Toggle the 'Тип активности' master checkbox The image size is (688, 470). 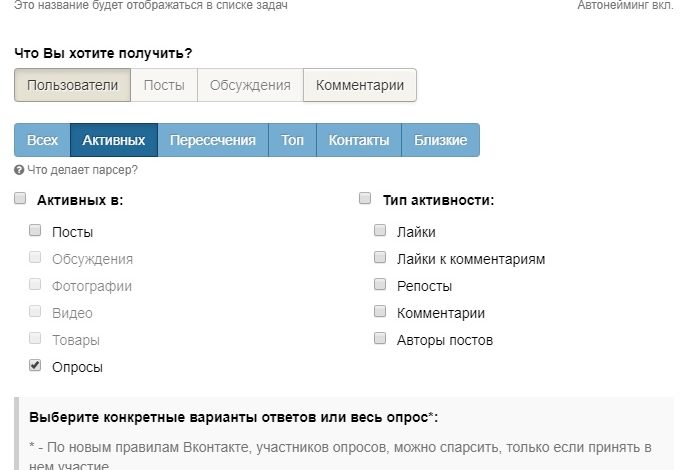coord(365,199)
